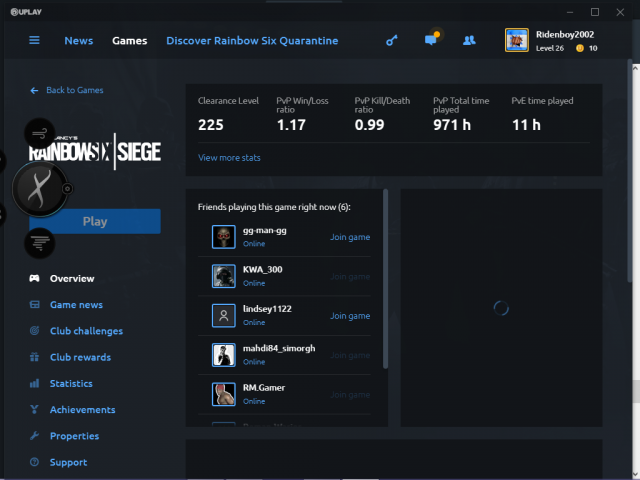Click the Rainbow Six Siege logo
Viewport: 640px width, 480px height.
coord(95,151)
